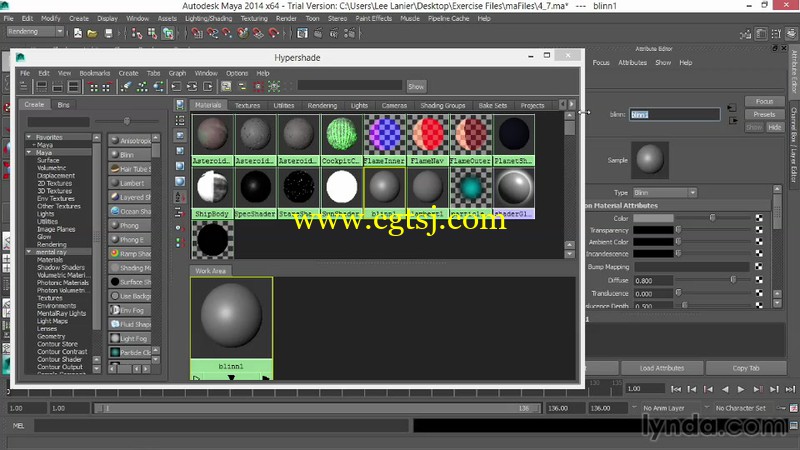This screenshot has width=800, height=450.
Task: Collapse the Favorites tree group
Action: click(x=29, y=137)
